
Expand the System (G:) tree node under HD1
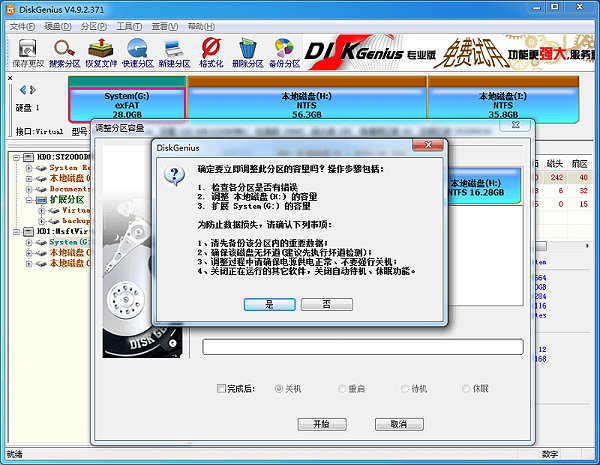tap(29, 242)
